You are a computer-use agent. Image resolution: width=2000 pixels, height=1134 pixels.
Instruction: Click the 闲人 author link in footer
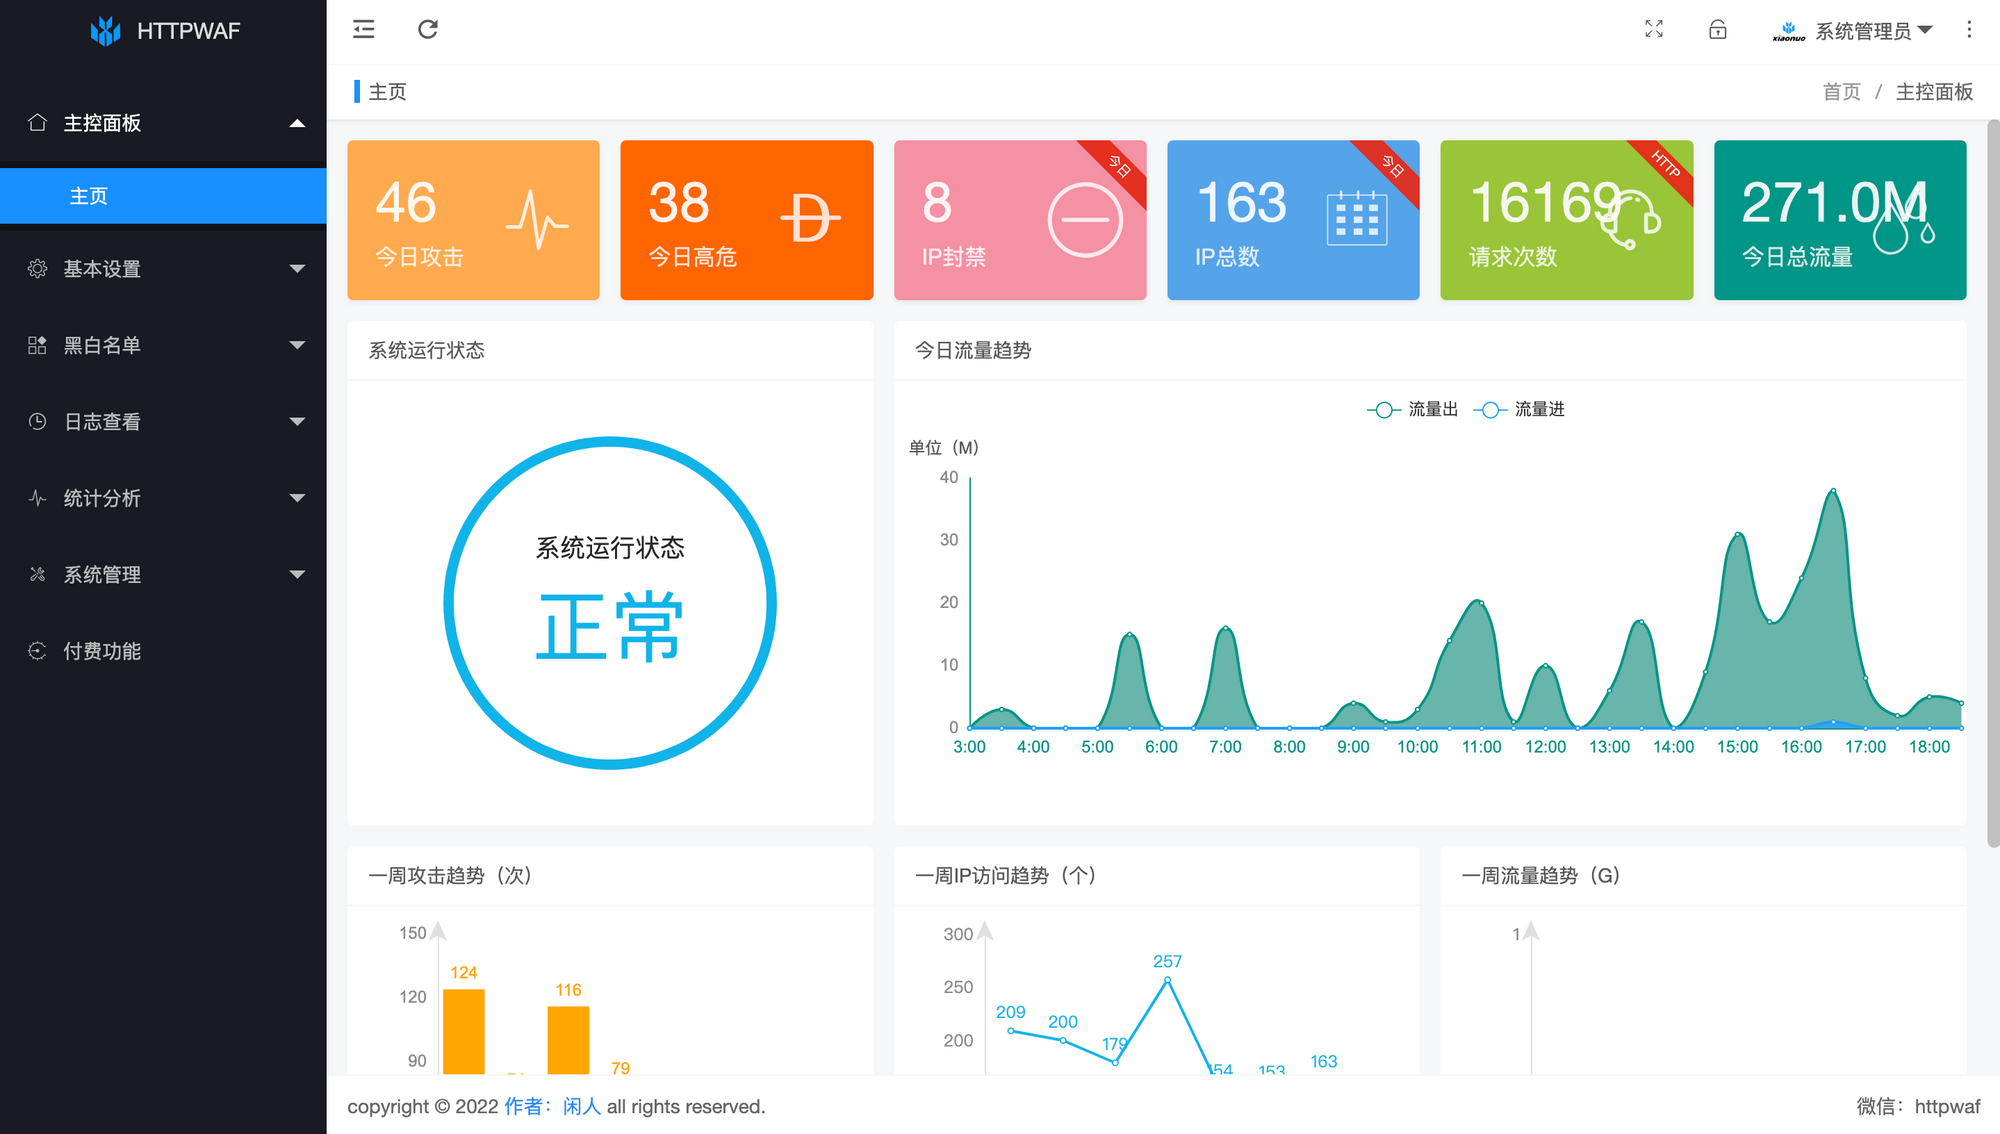coord(581,1106)
